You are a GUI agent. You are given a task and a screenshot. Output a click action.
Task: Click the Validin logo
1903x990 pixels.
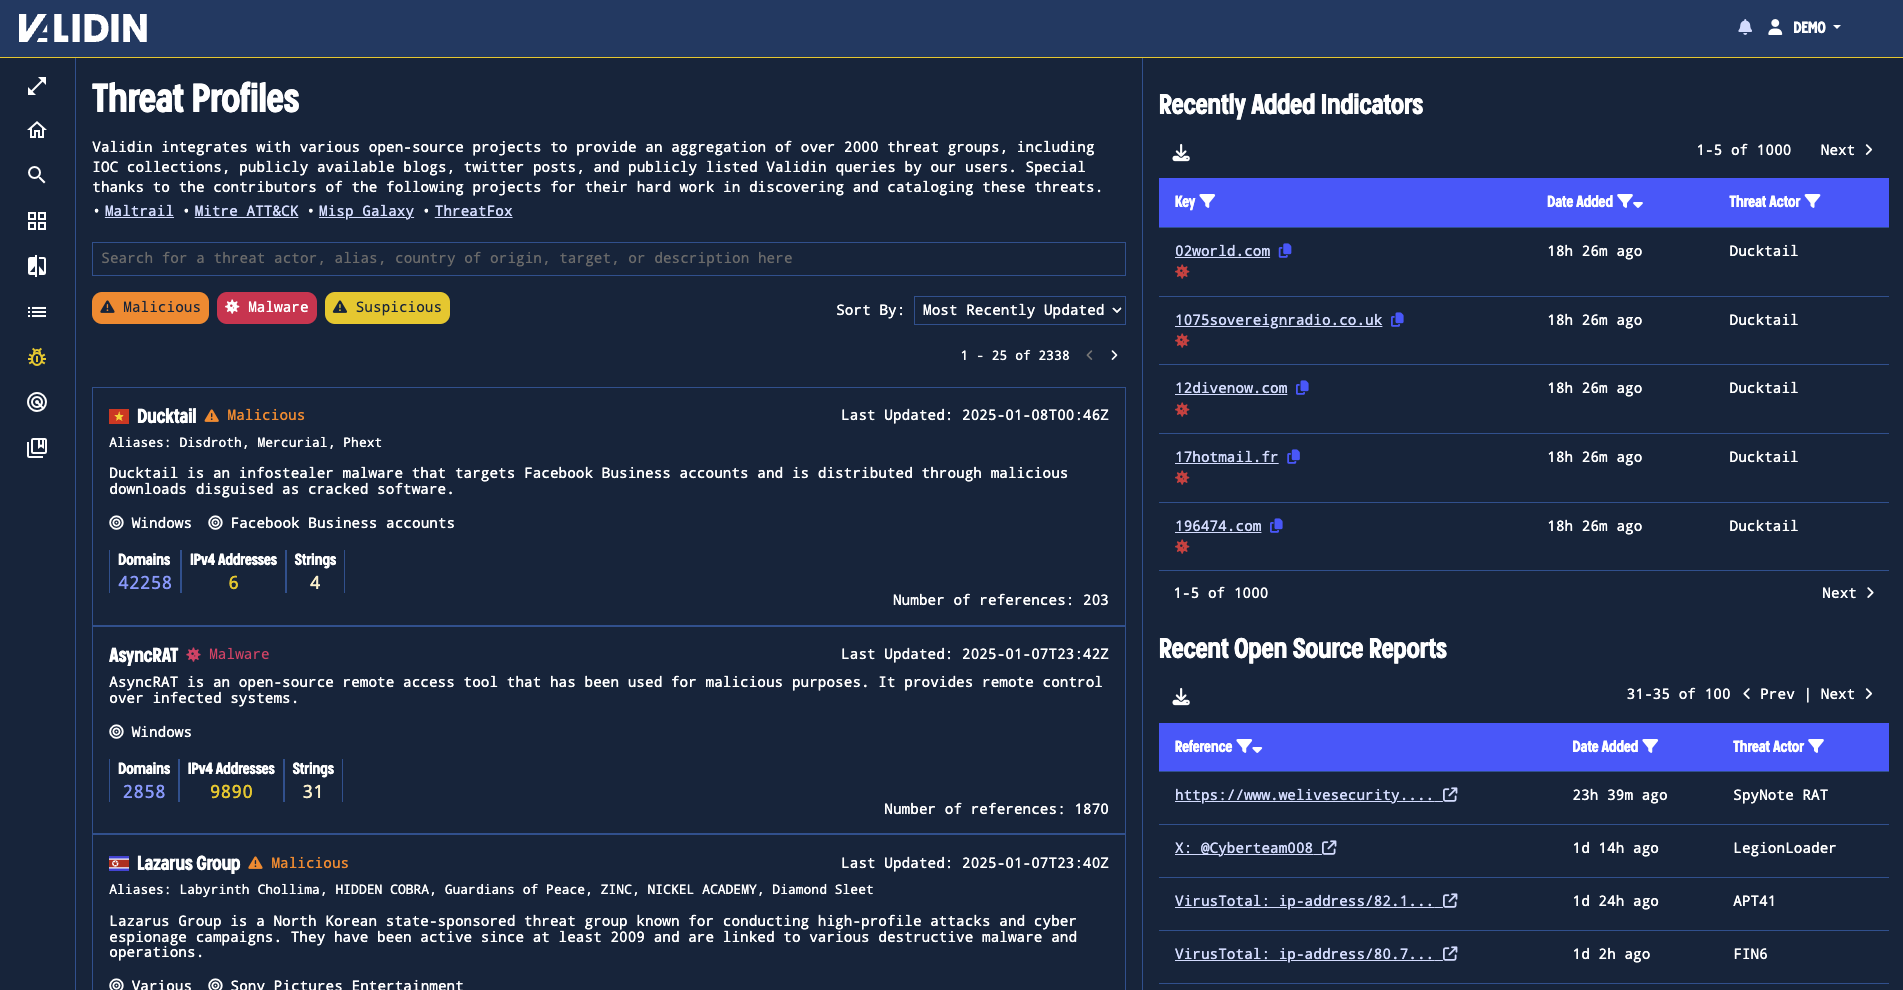coord(83,28)
